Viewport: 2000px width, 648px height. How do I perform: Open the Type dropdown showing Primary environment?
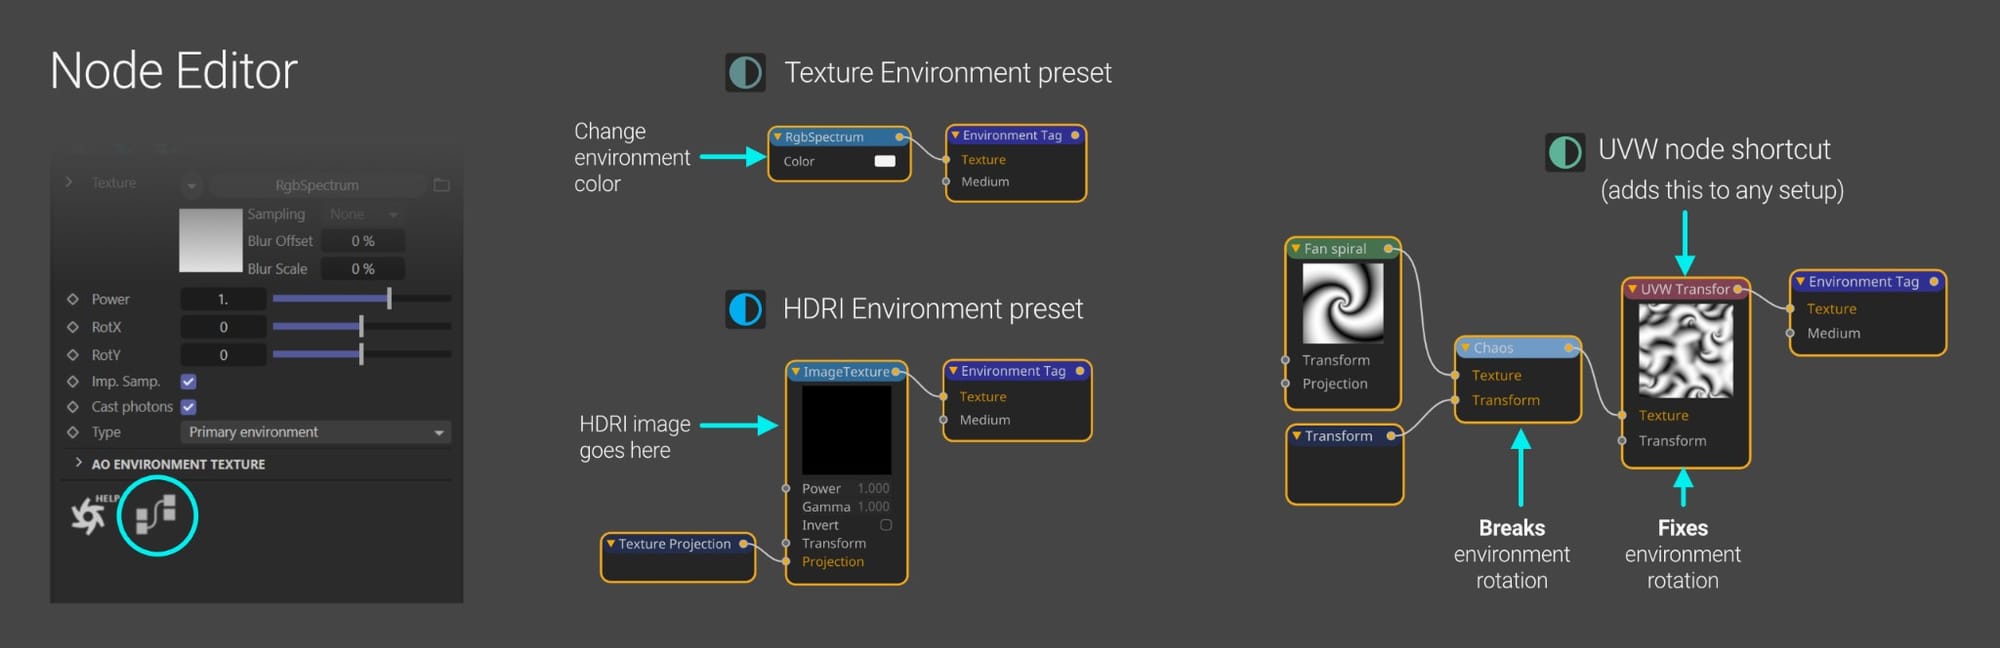pos(316,432)
